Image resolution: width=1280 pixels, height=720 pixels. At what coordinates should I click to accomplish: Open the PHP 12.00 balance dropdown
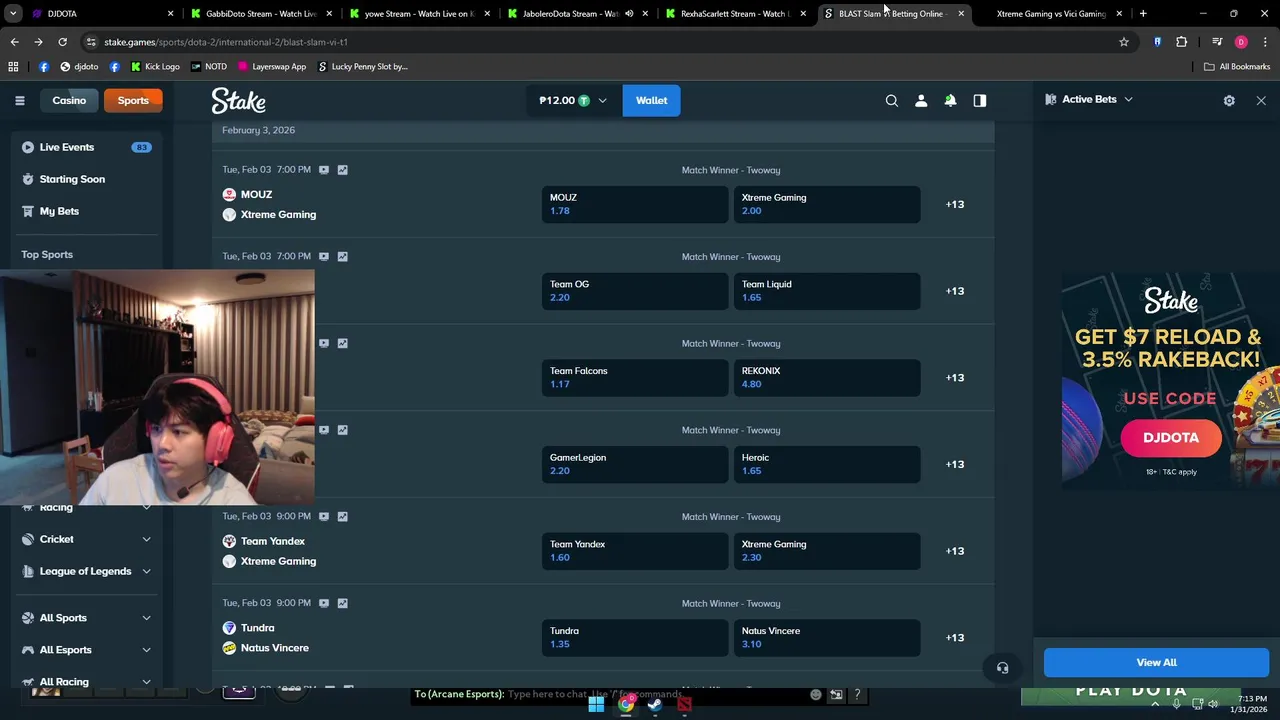point(573,100)
